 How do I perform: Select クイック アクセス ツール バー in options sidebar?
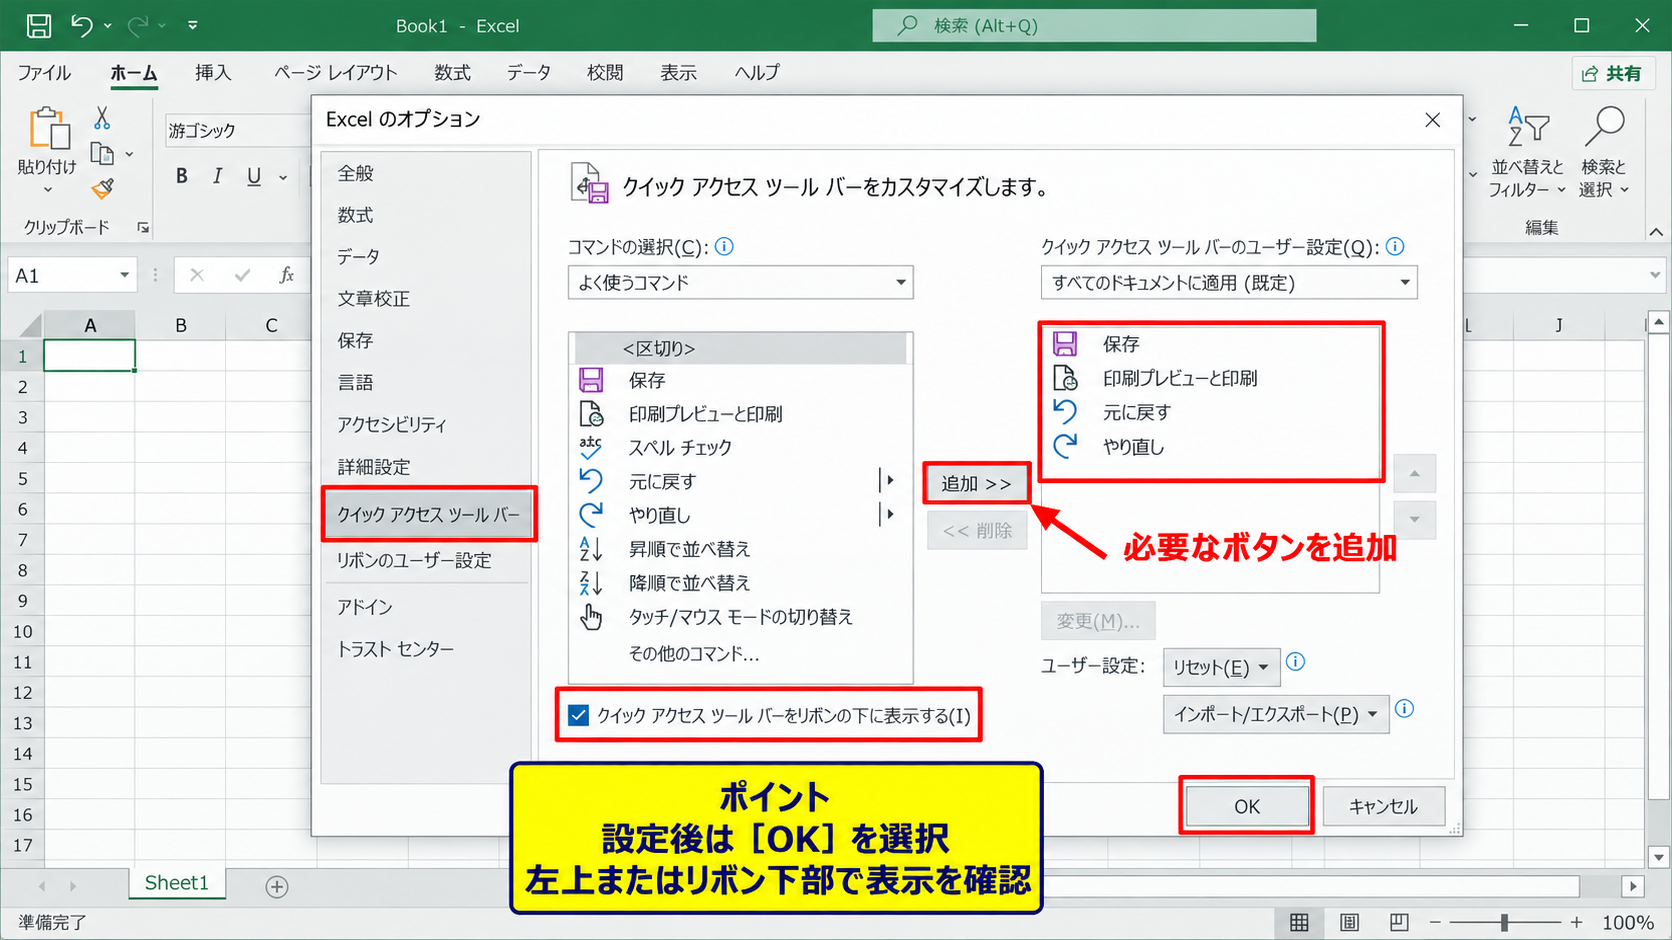(x=428, y=514)
